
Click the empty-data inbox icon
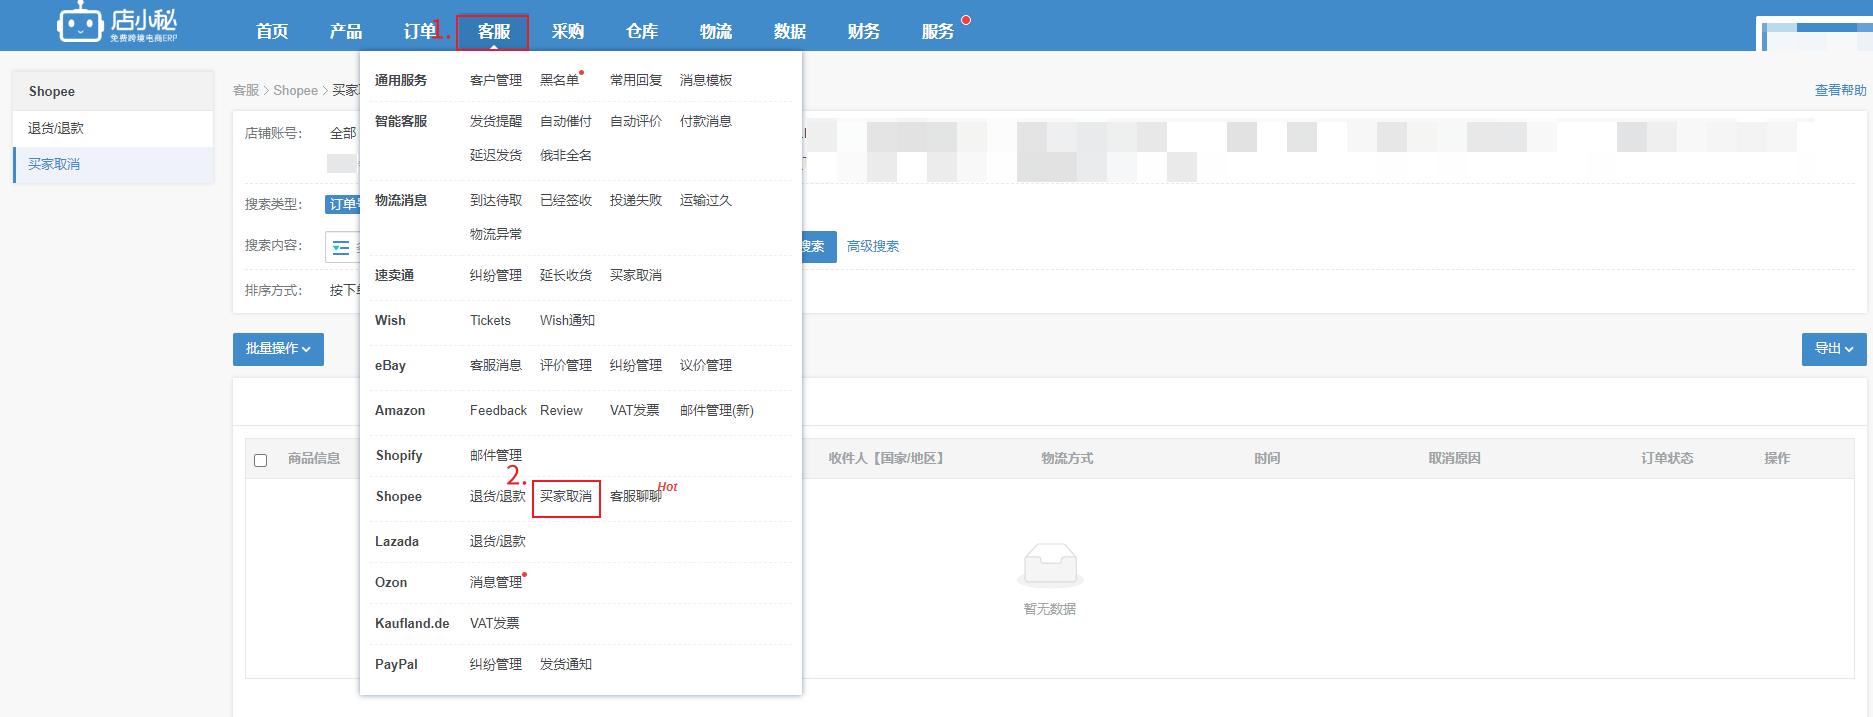click(1050, 565)
